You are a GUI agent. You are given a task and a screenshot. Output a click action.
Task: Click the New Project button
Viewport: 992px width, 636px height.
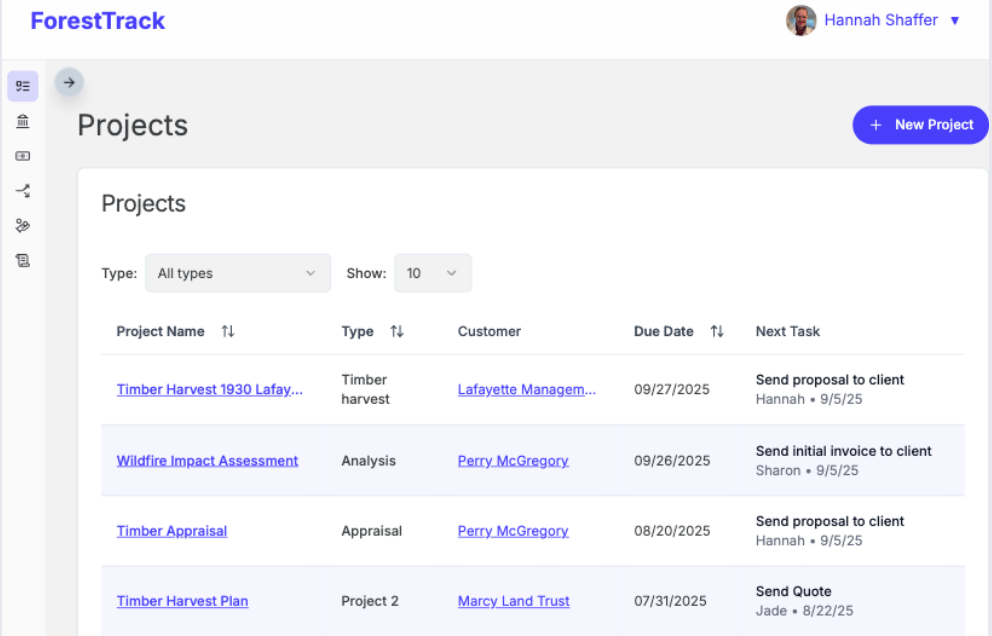(x=920, y=125)
